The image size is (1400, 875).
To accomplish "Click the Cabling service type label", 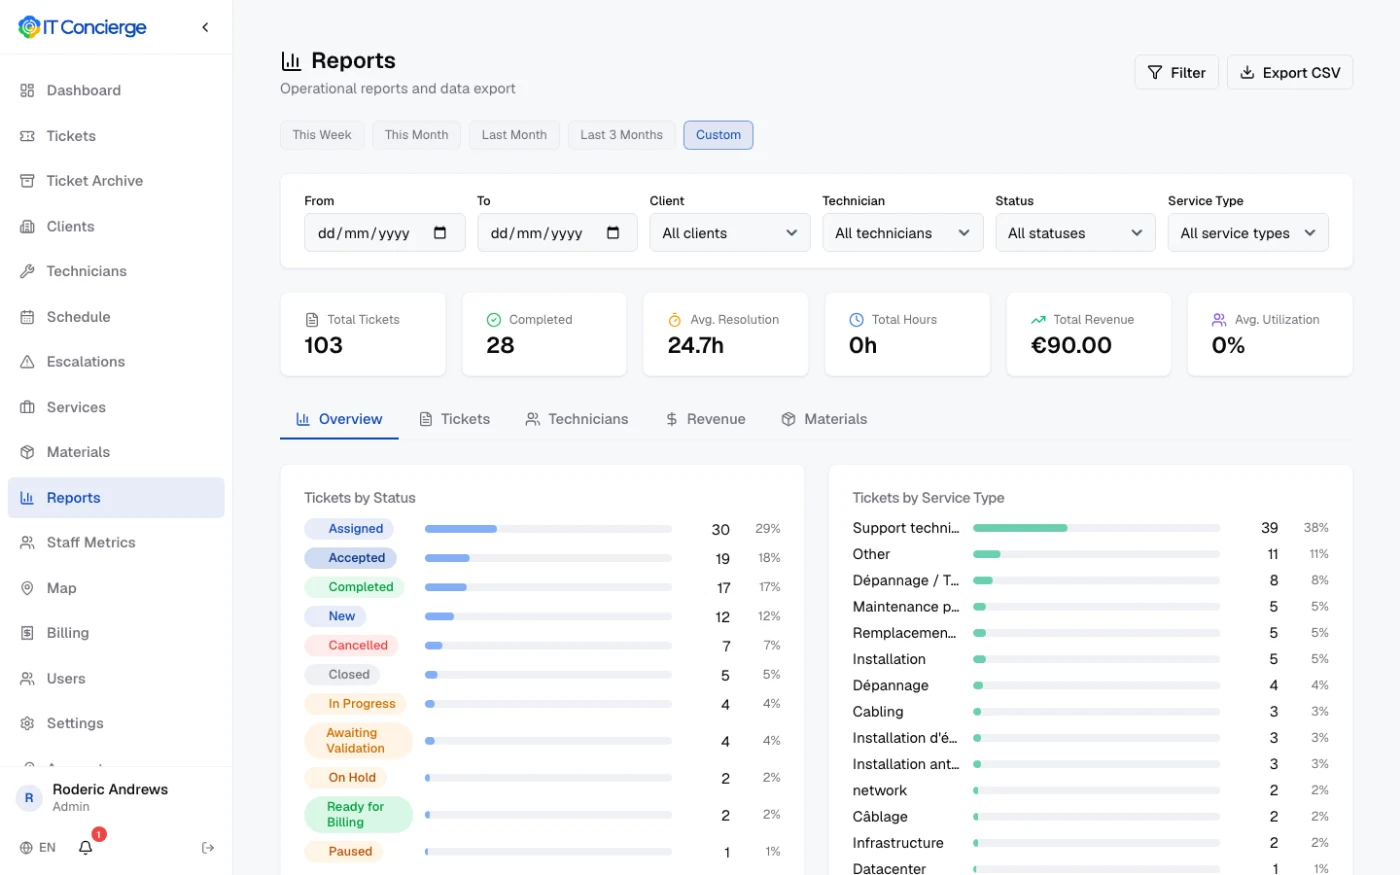I will tap(878, 712).
